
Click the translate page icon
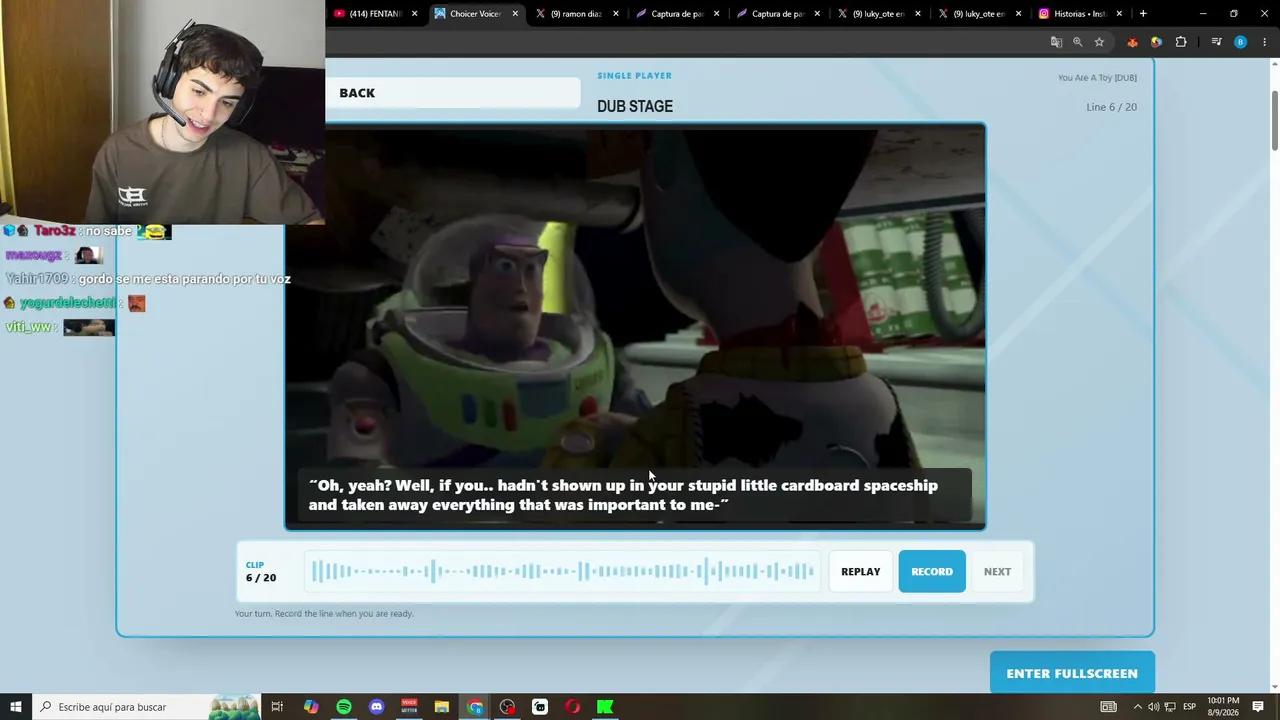point(1056,42)
